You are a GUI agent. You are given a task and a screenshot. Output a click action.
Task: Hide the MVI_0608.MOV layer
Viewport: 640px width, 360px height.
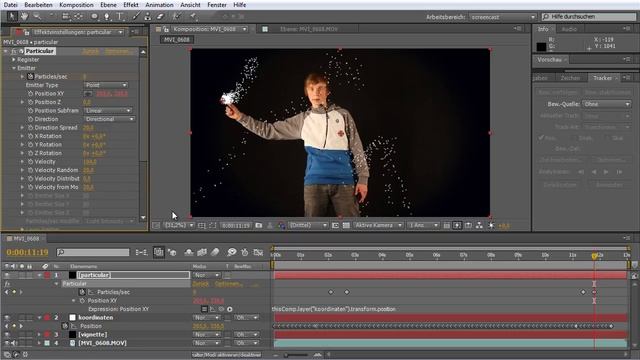[x=7, y=343]
